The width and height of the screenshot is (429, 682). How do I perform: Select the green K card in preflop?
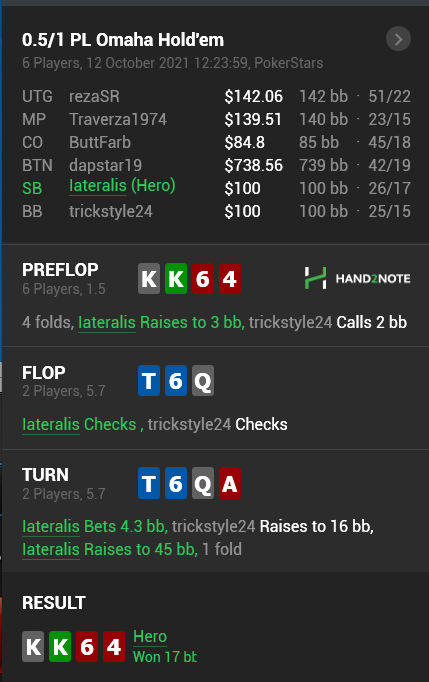[176, 279]
